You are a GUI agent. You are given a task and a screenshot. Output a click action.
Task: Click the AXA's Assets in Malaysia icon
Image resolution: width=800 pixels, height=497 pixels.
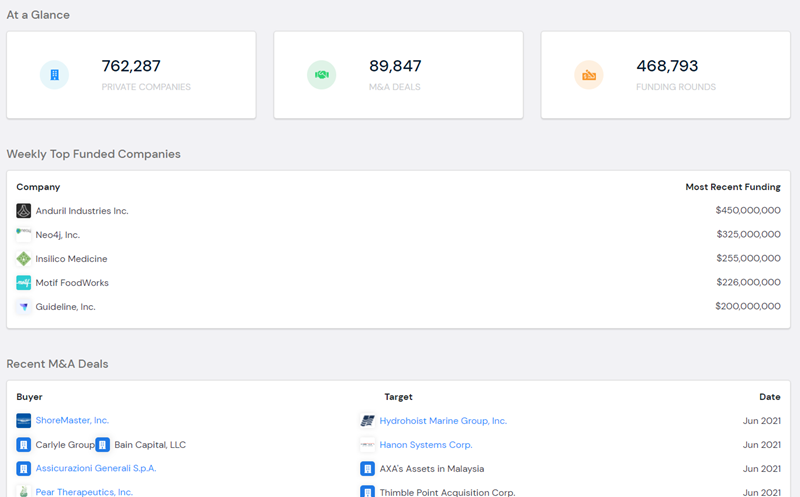click(x=367, y=468)
